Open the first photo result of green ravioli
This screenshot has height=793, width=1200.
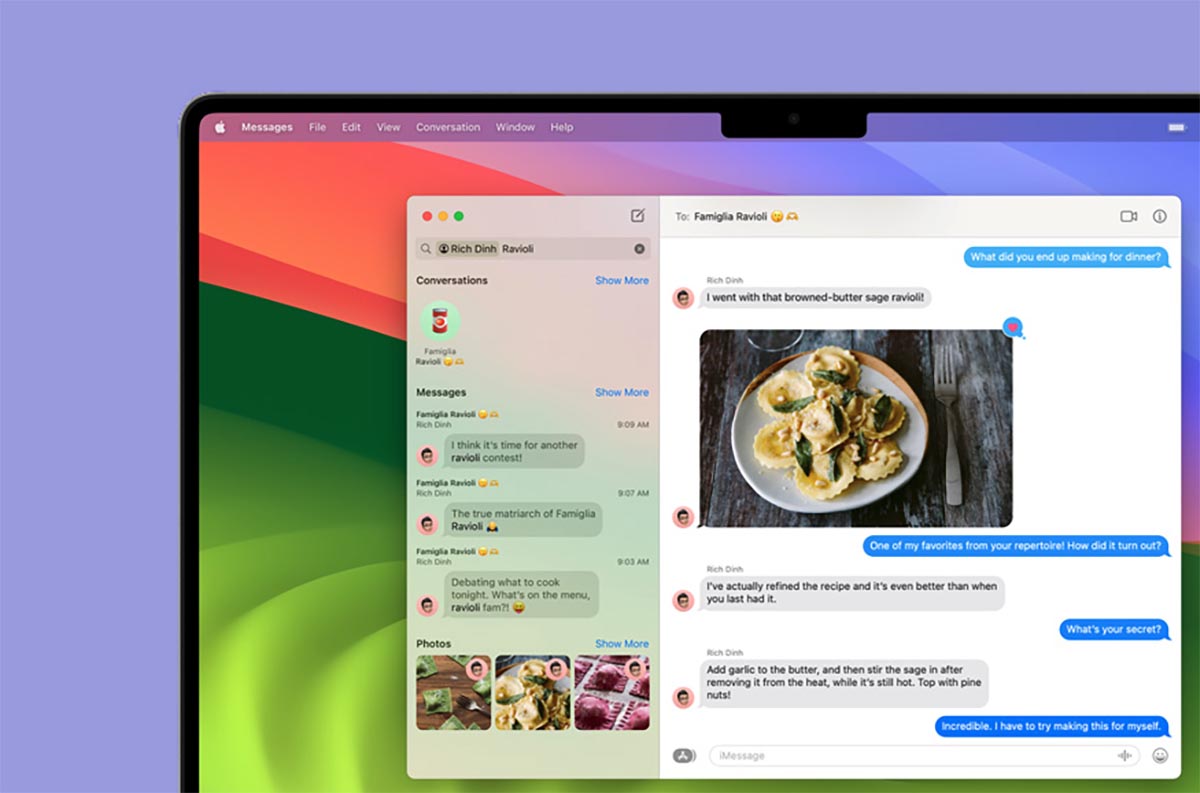point(454,693)
